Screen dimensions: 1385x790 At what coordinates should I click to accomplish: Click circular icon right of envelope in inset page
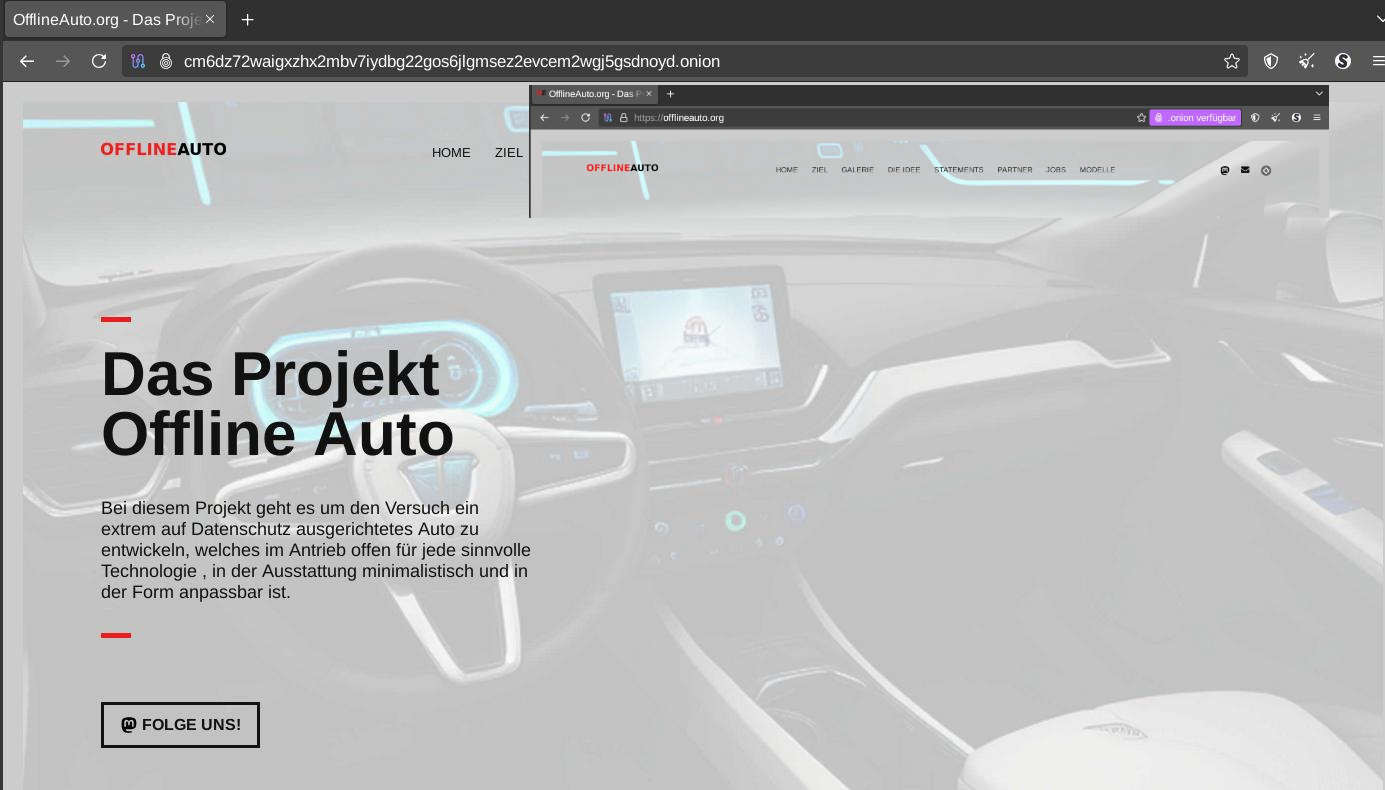coord(1266,171)
